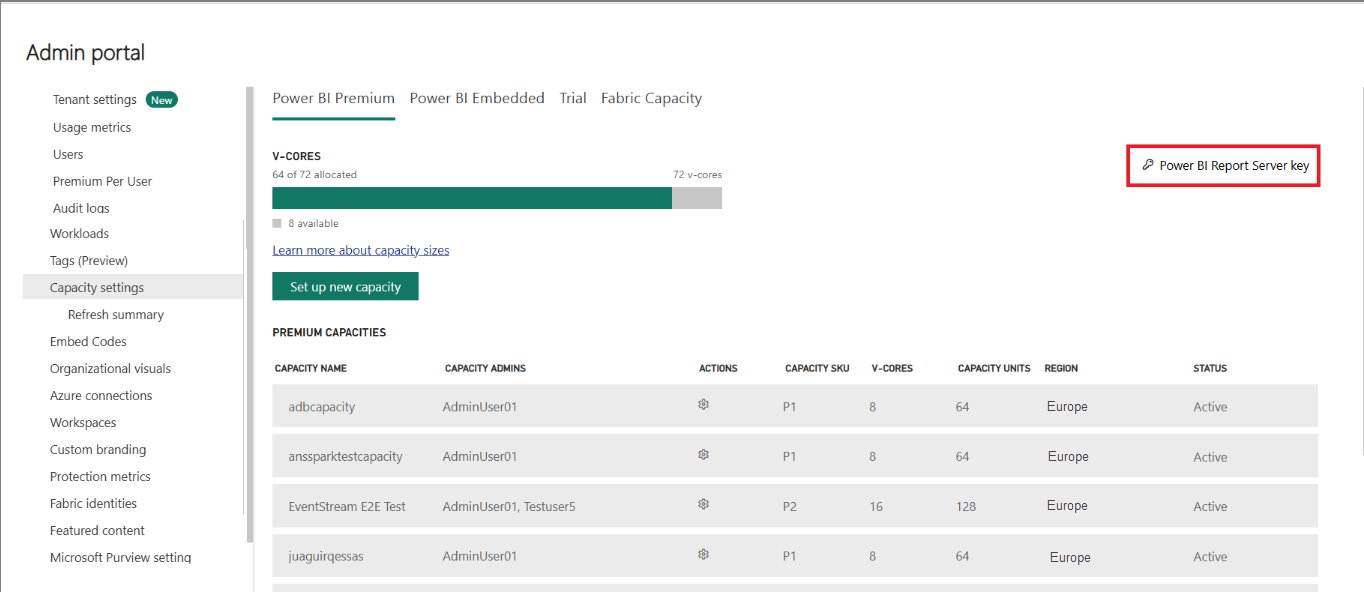Click the Admin portal heading
1364x592 pixels.
pos(85,53)
